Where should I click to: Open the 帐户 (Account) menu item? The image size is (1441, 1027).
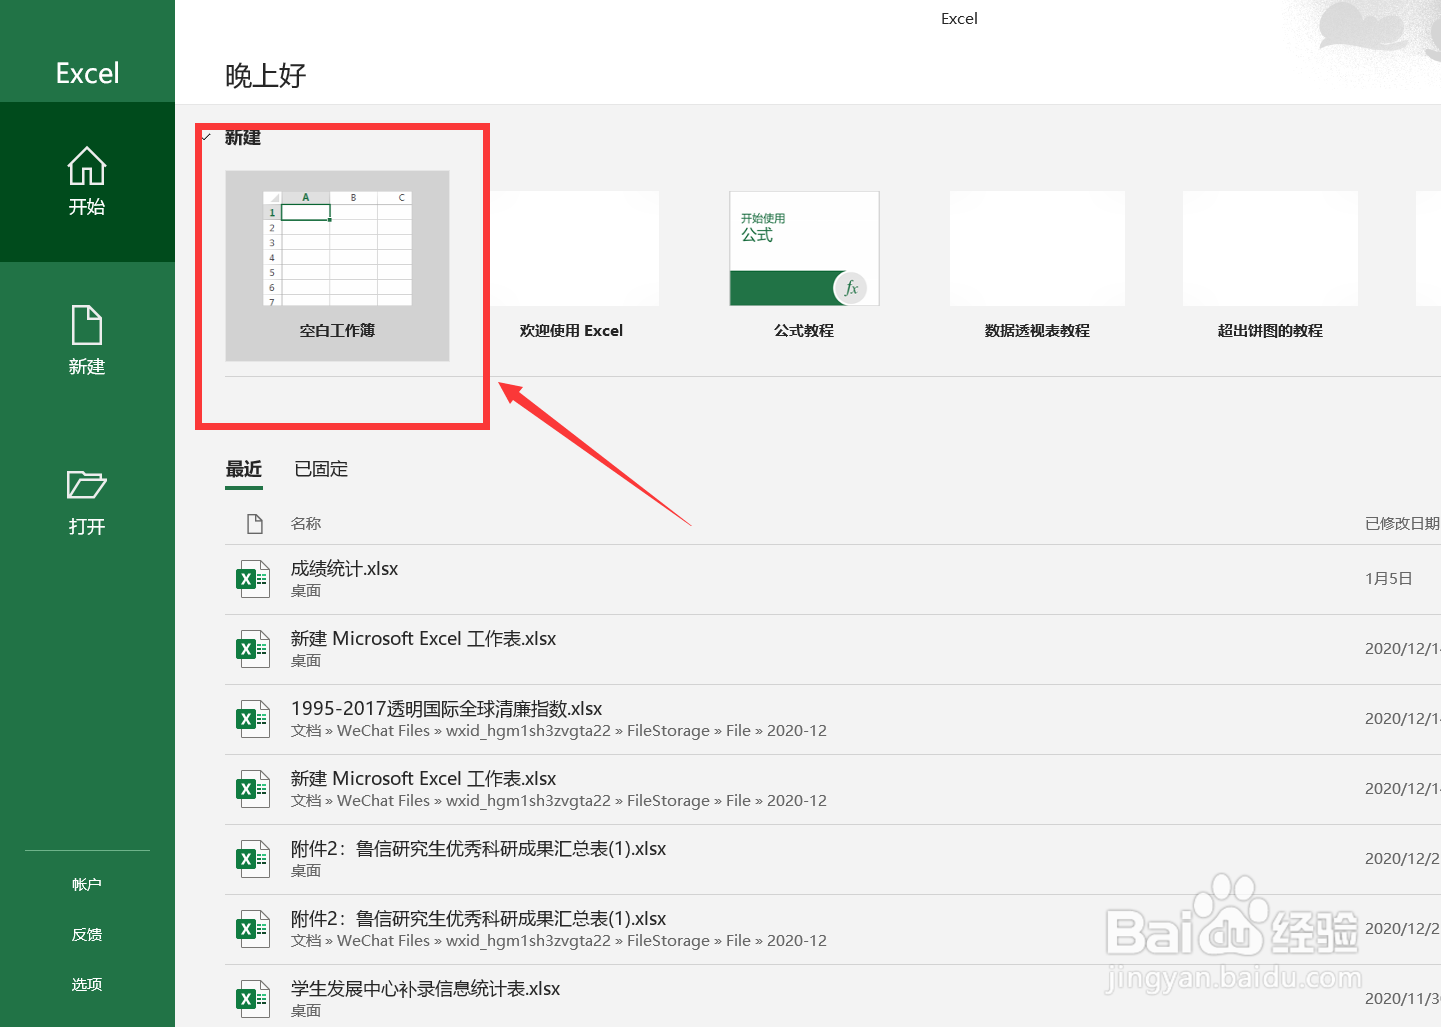pos(87,884)
